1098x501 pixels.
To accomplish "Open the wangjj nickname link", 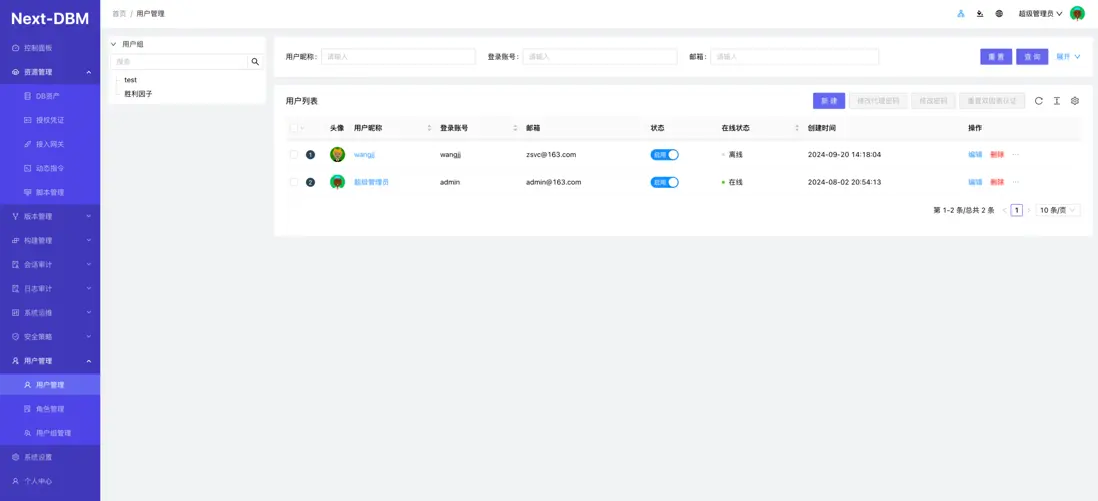I will tap(365, 154).
